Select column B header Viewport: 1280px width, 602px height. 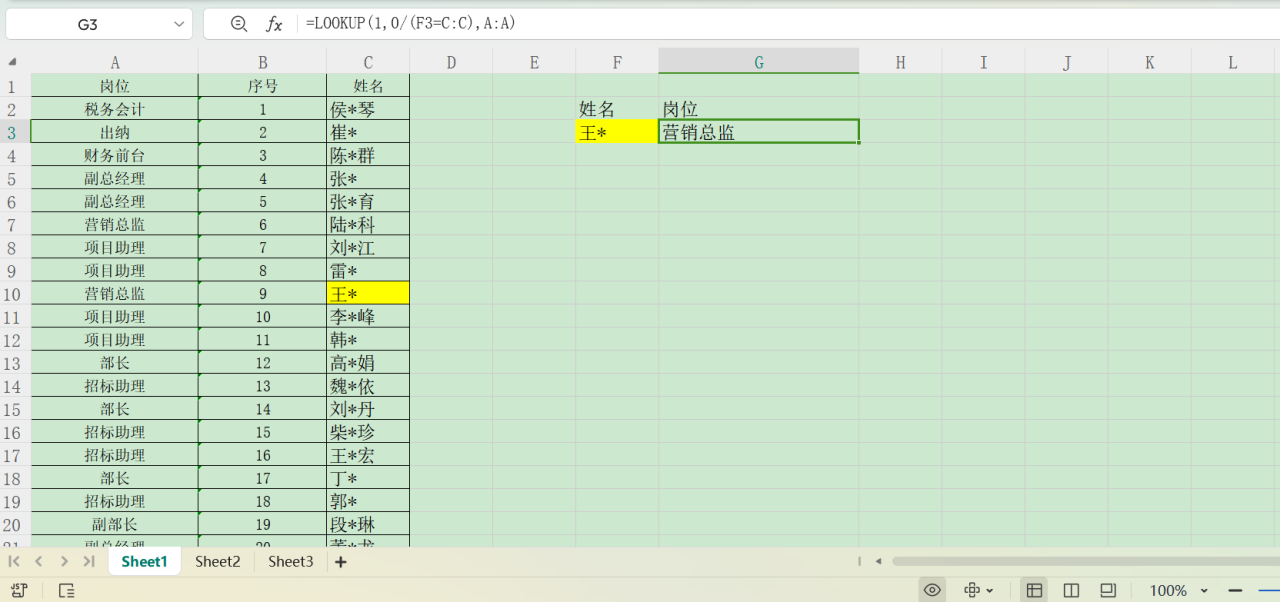pos(262,62)
